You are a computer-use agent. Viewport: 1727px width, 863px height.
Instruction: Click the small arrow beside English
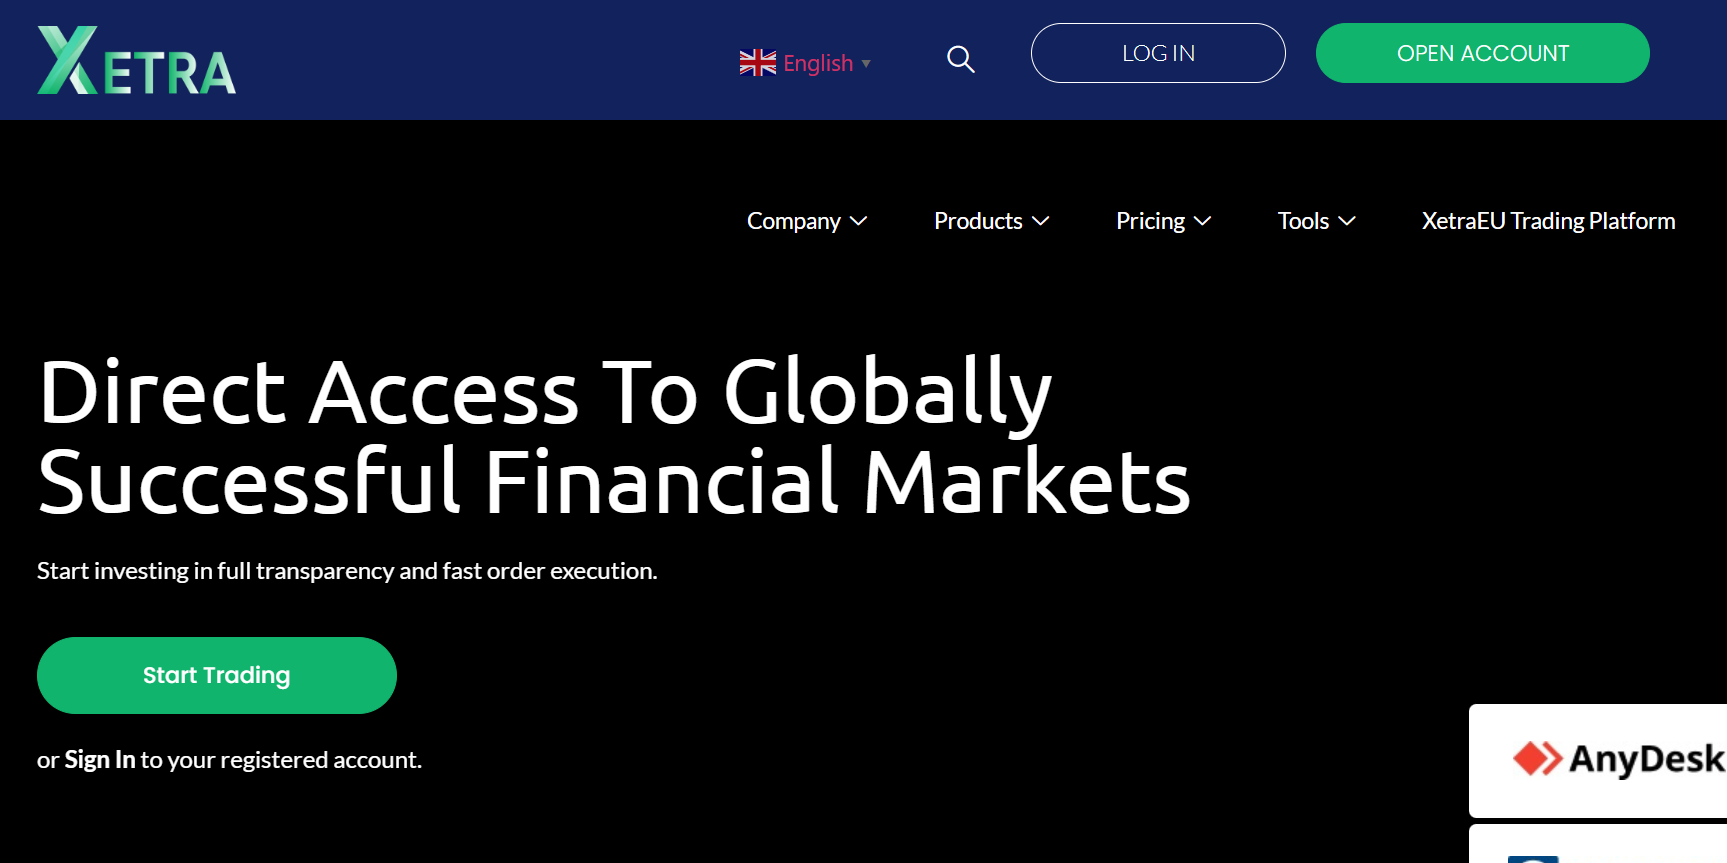point(866,64)
